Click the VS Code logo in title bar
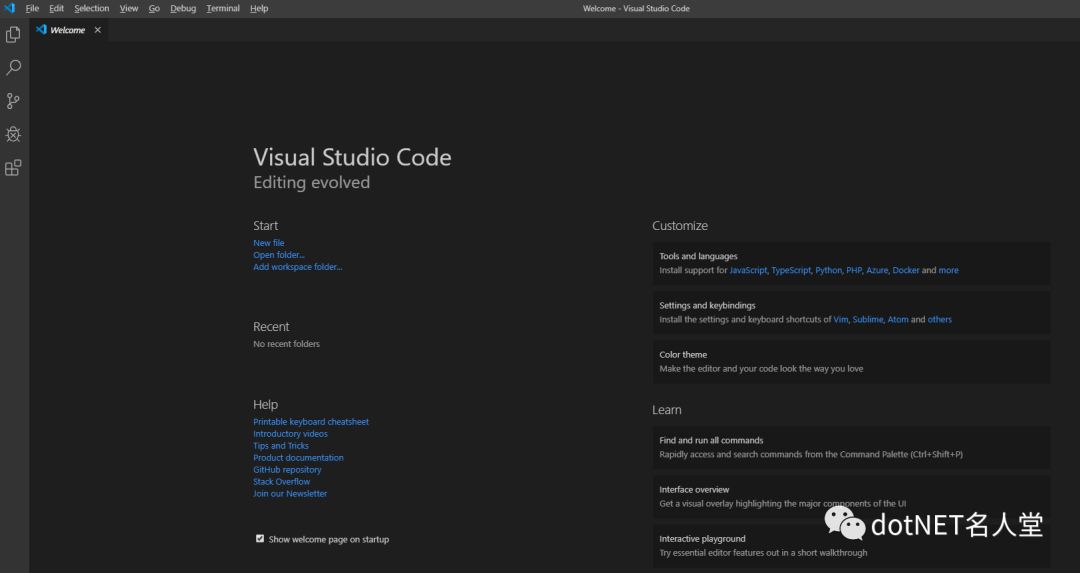 point(9,8)
